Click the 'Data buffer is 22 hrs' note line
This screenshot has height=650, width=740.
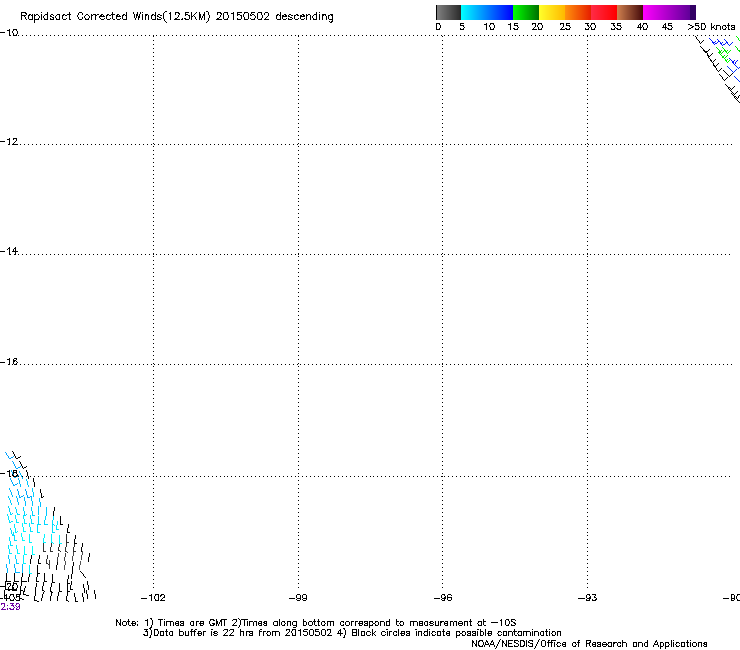[x=352, y=633]
